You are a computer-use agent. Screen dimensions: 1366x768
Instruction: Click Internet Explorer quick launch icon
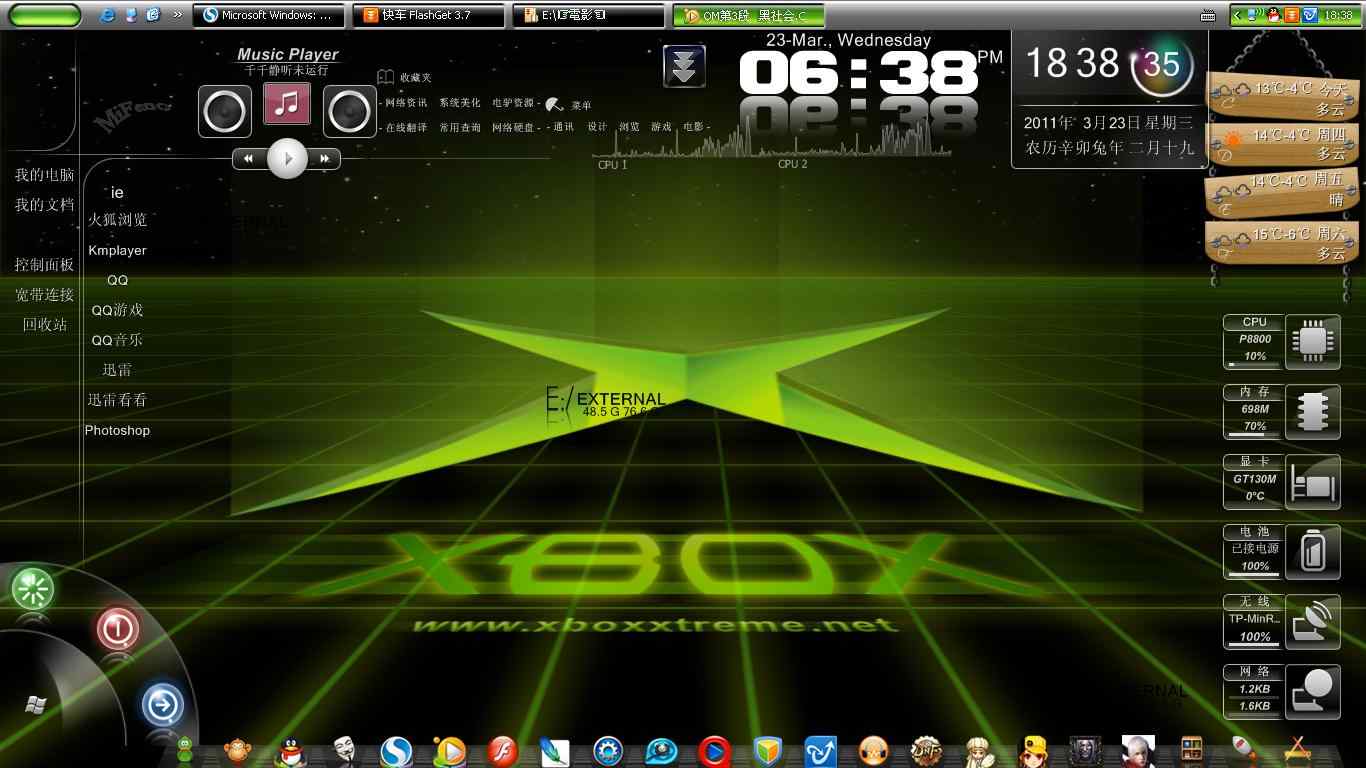108,15
